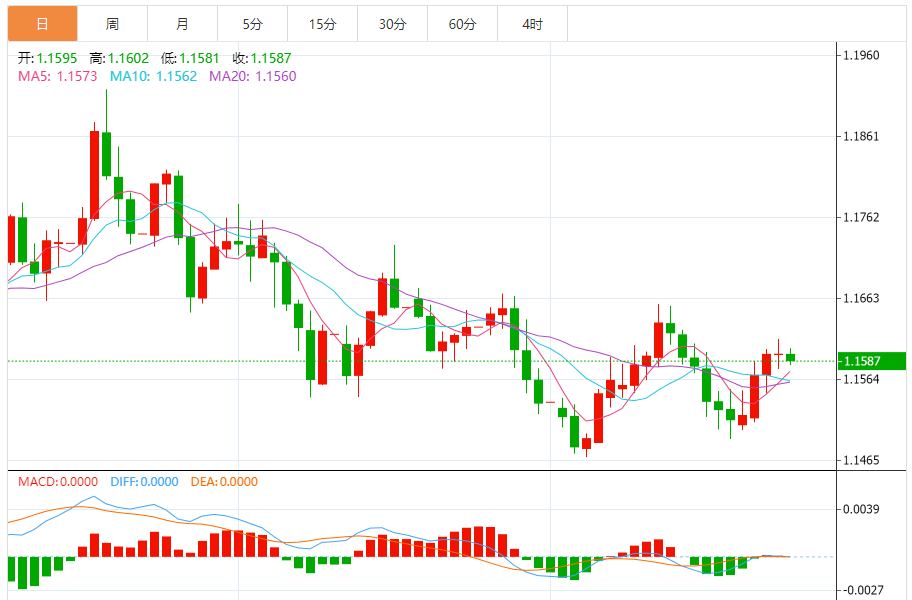Open the 15分 timeframe tab
This screenshot has height=600, width=912.
coord(322,24)
